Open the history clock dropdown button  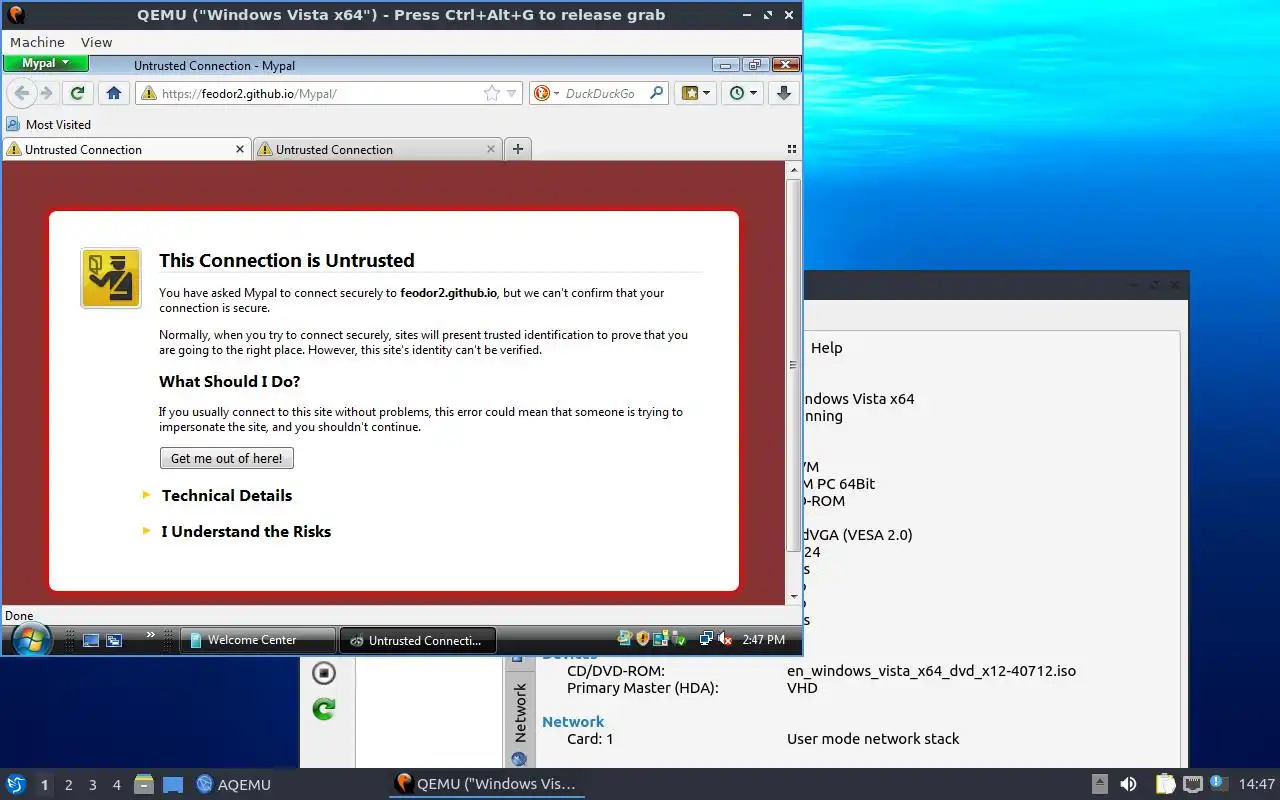tap(743, 93)
